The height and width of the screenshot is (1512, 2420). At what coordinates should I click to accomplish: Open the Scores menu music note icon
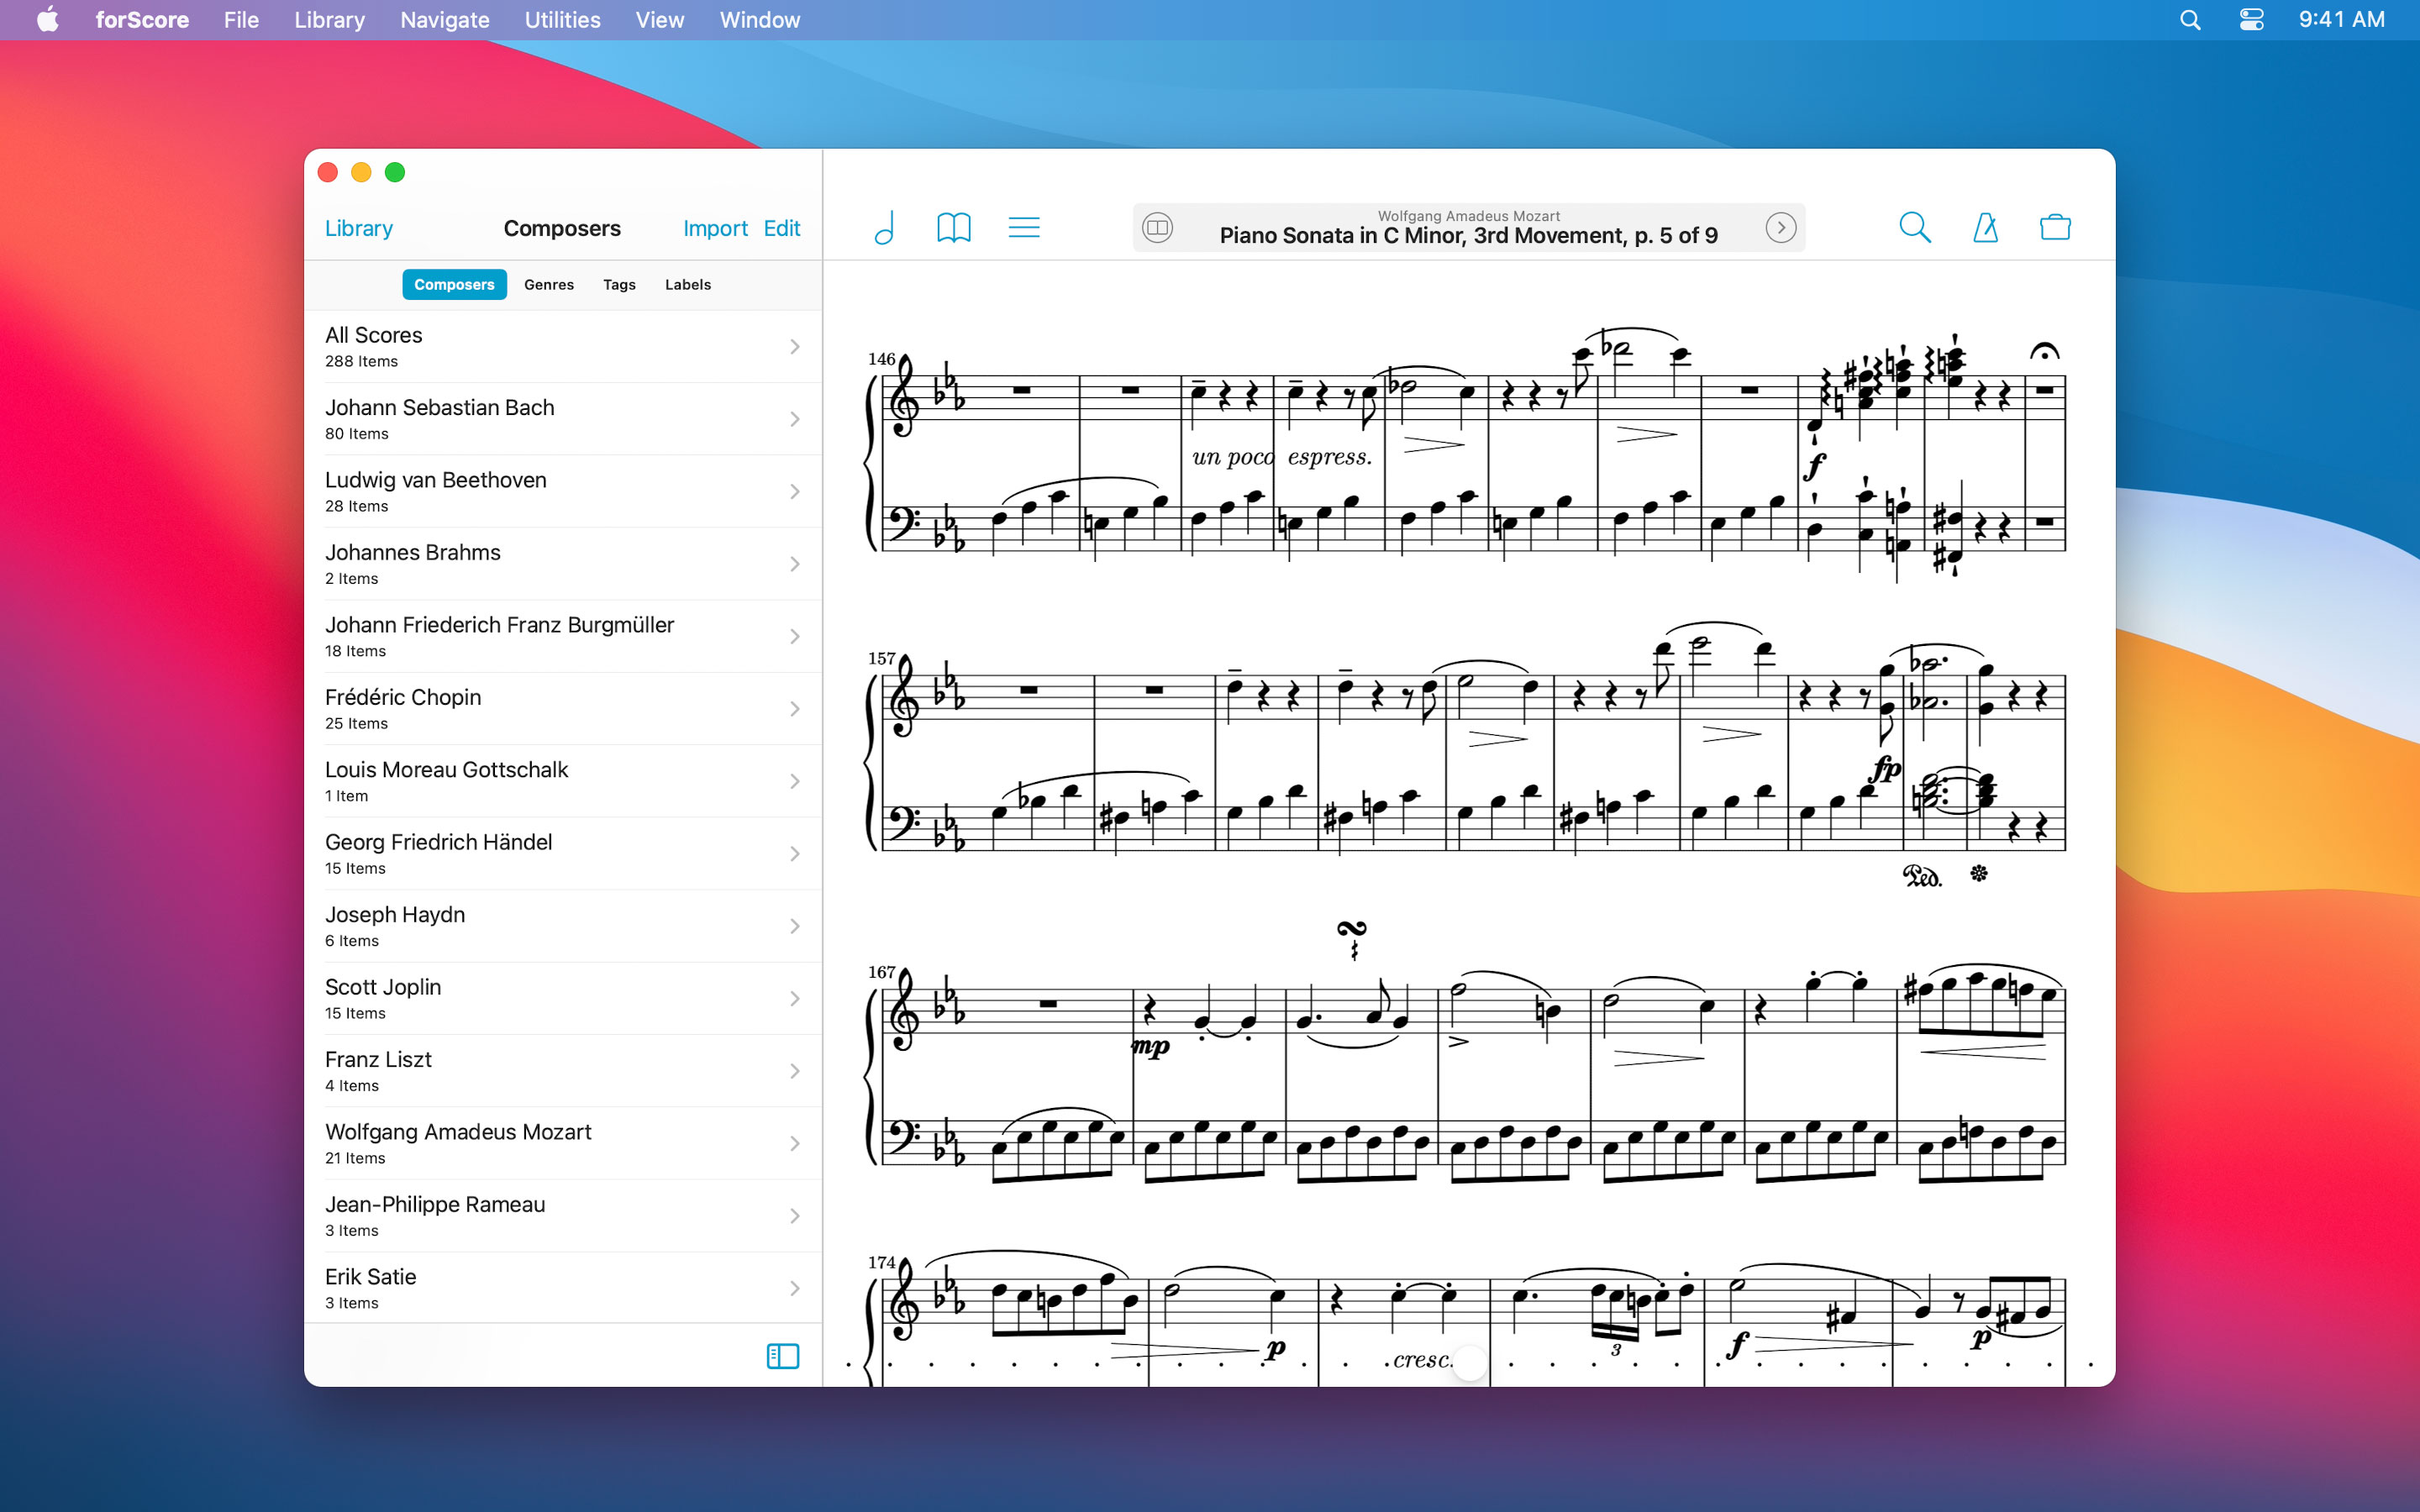[884, 228]
